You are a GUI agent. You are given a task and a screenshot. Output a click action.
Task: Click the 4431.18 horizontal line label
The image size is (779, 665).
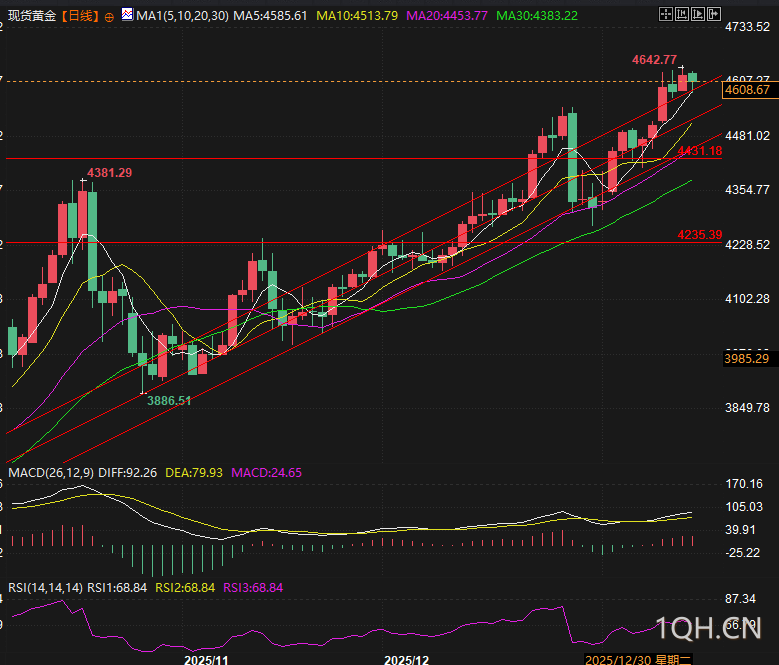point(700,151)
